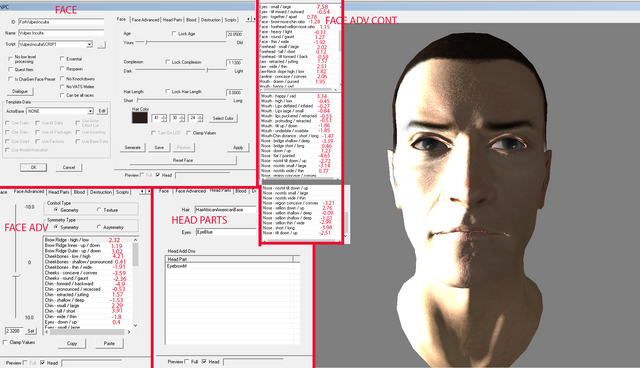Tick No VATS Melee
640x368 pixels.
pos(62,86)
